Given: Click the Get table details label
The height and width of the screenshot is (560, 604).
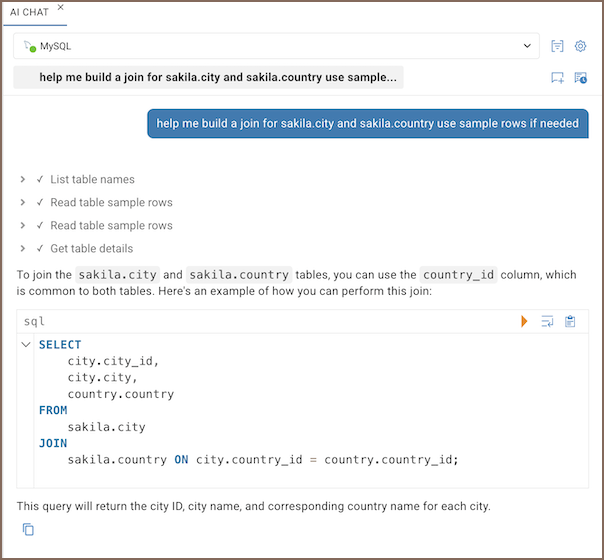Looking at the screenshot, I should pyautogui.click(x=92, y=248).
